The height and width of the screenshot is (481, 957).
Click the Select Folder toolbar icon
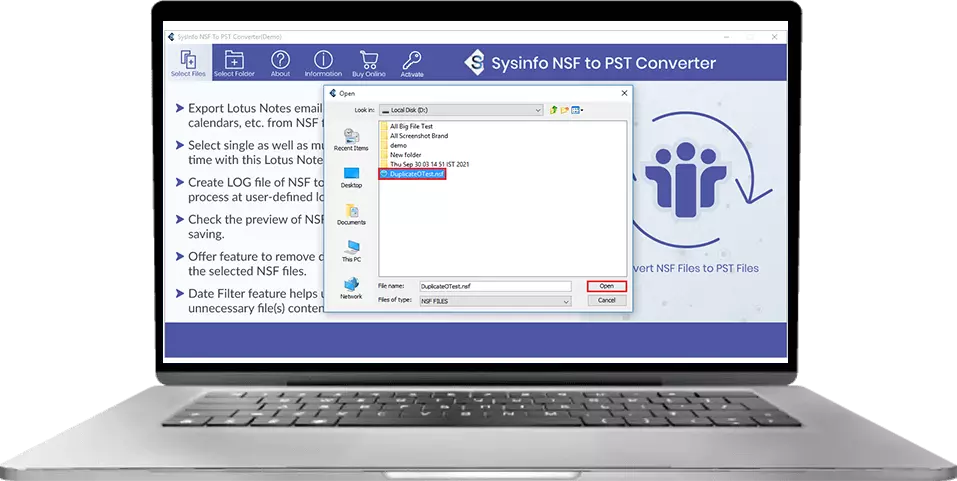point(234,63)
